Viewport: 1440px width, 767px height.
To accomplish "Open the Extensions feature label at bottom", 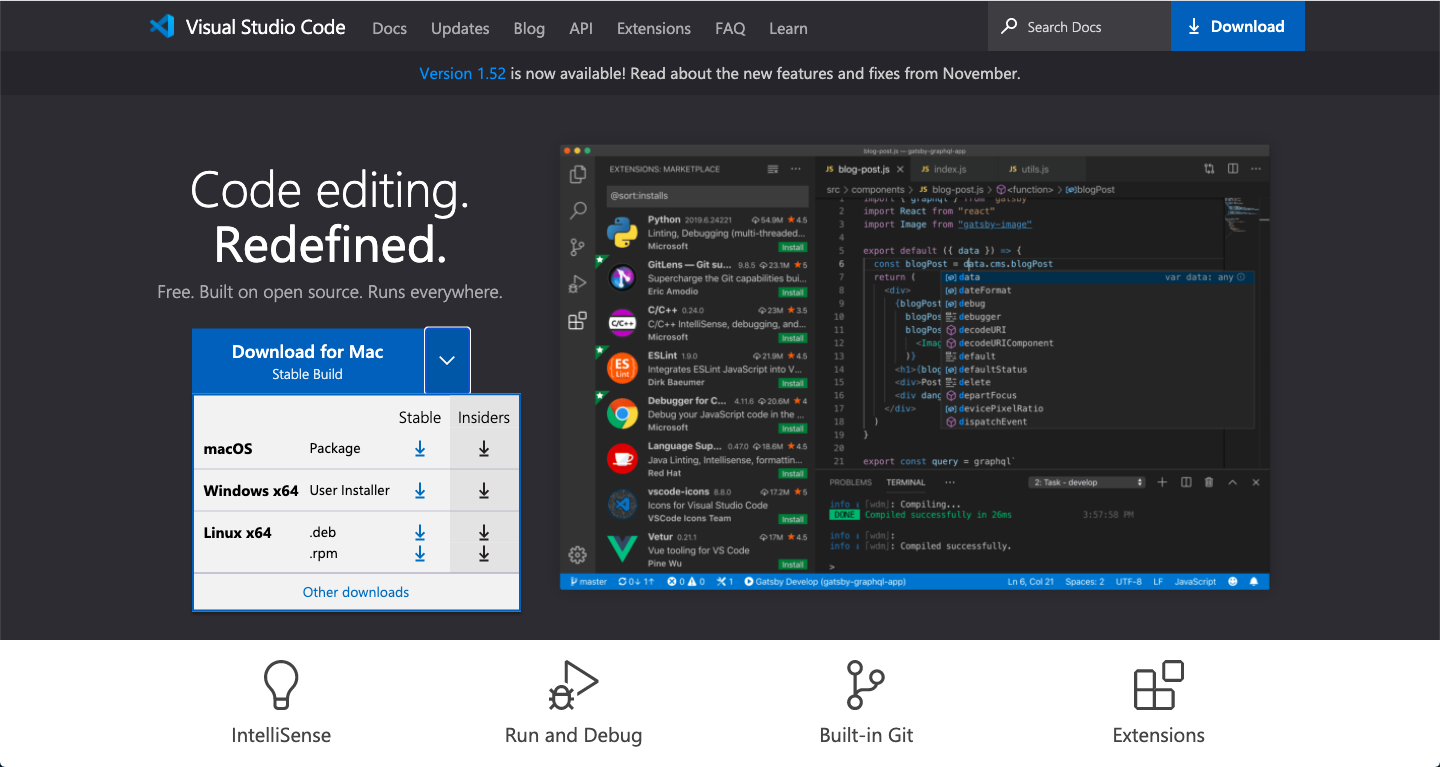I will [x=1159, y=735].
